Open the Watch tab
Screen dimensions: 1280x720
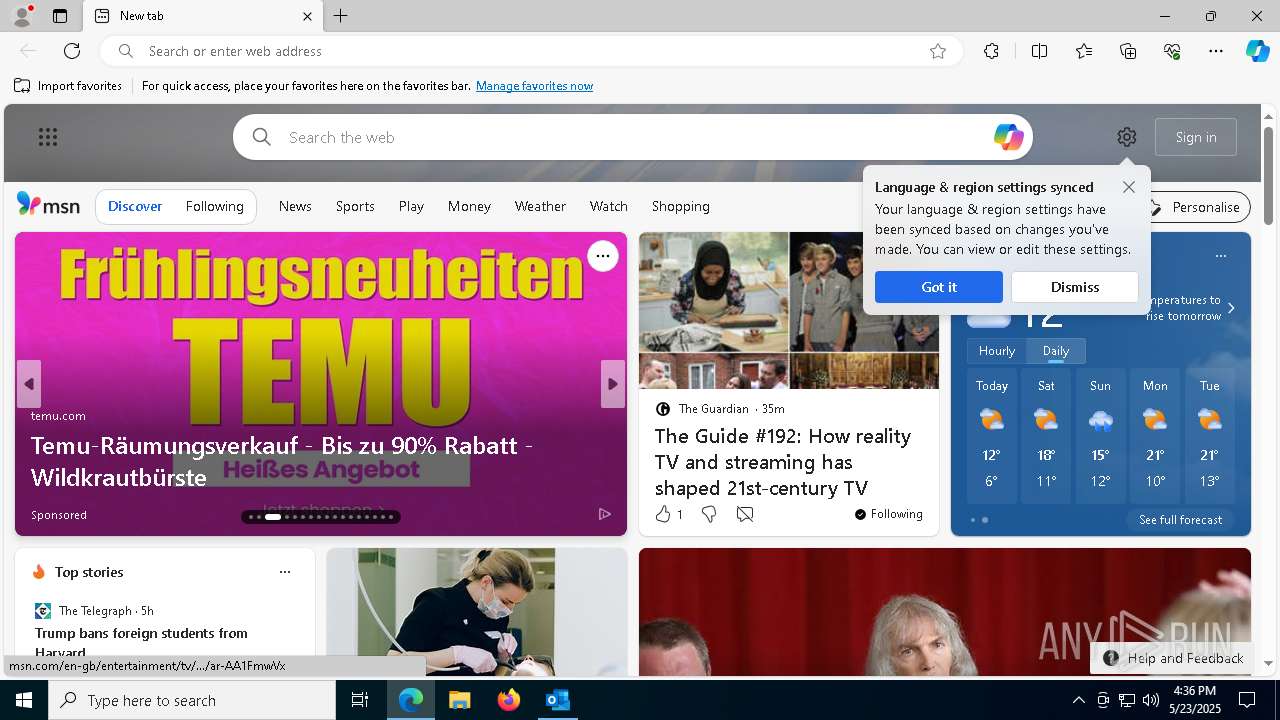click(609, 206)
